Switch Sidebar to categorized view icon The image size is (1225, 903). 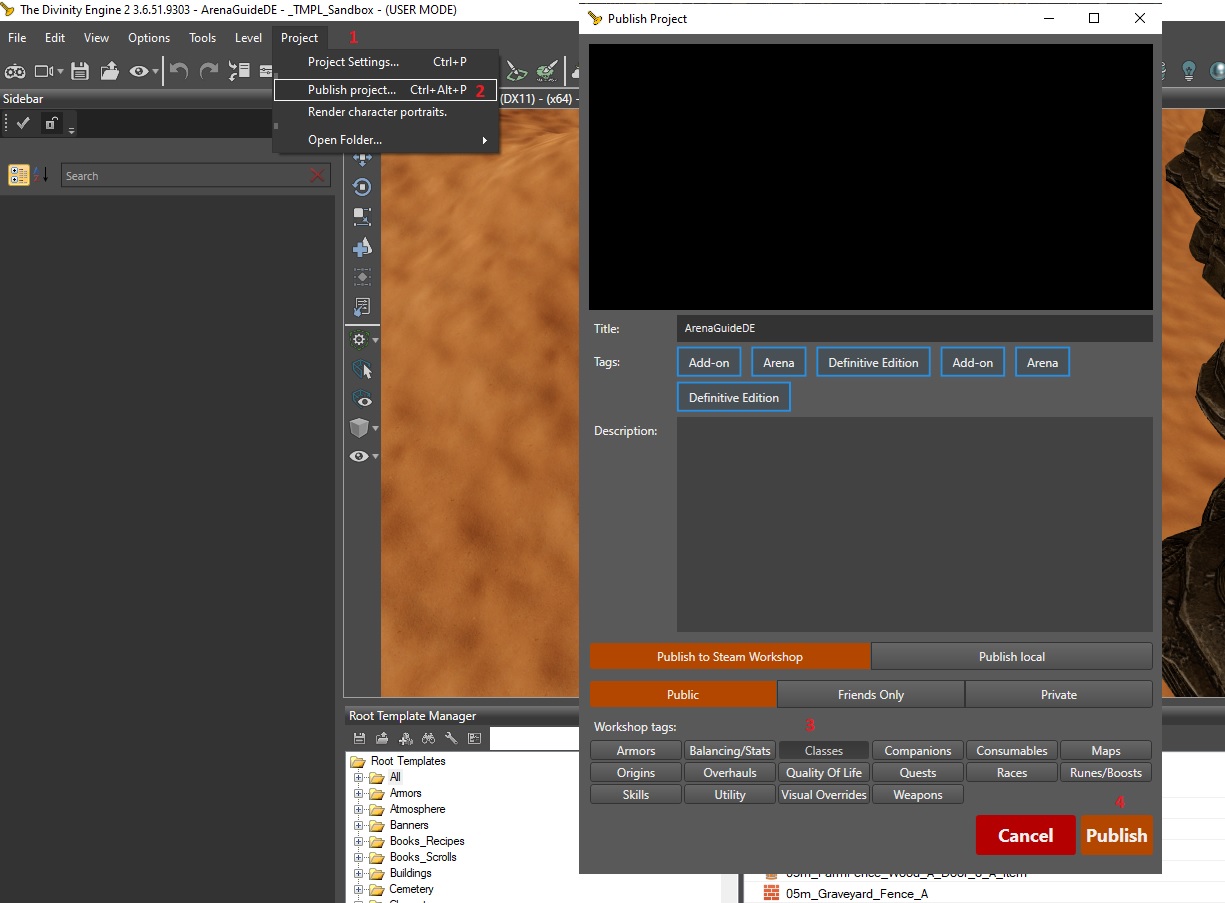[x=19, y=175]
